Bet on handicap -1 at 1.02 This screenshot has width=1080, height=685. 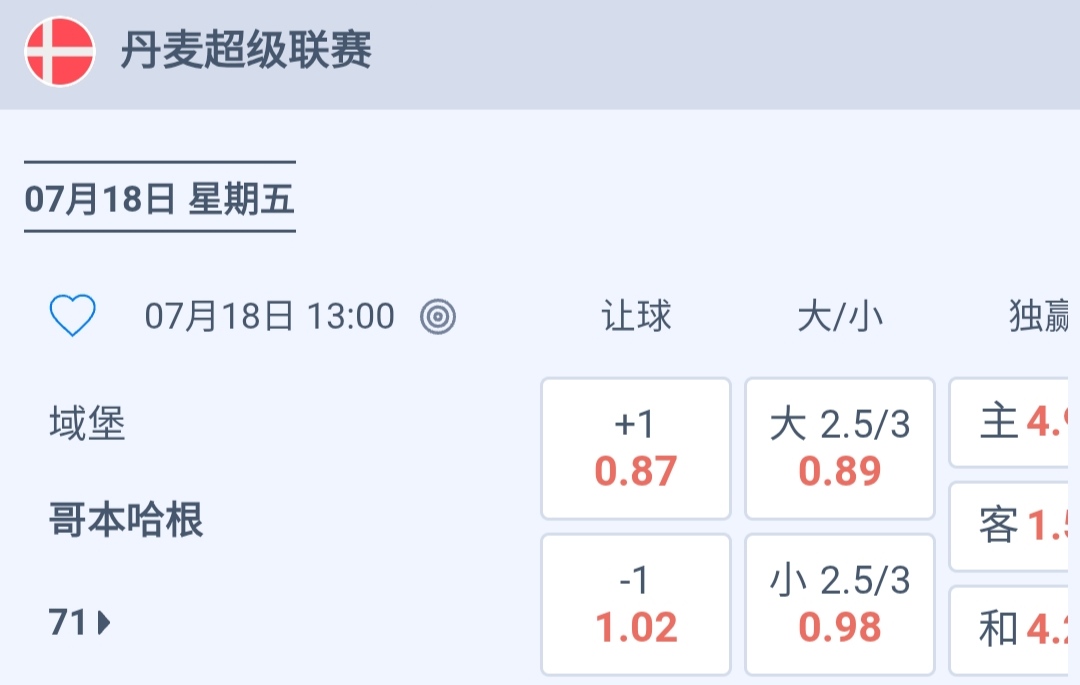click(x=636, y=604)
